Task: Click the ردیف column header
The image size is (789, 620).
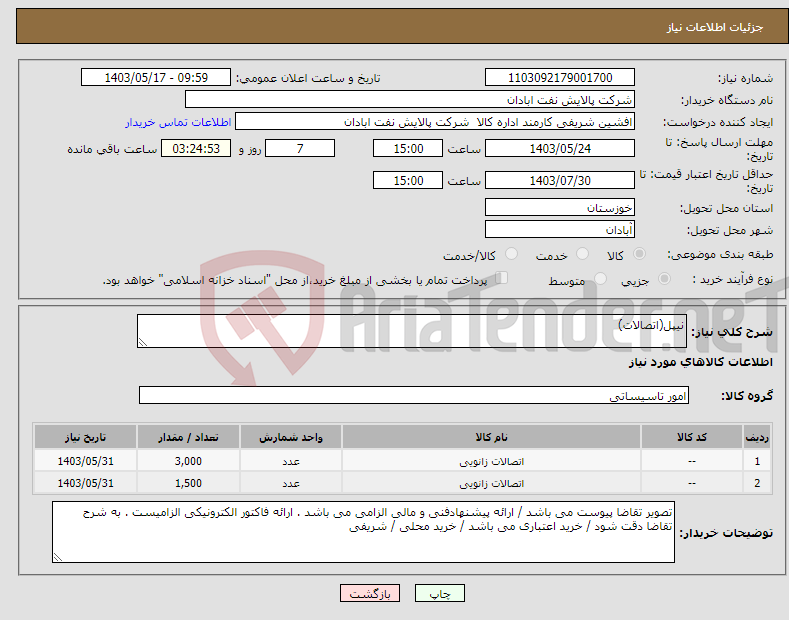Action: [x=757, y=437]
